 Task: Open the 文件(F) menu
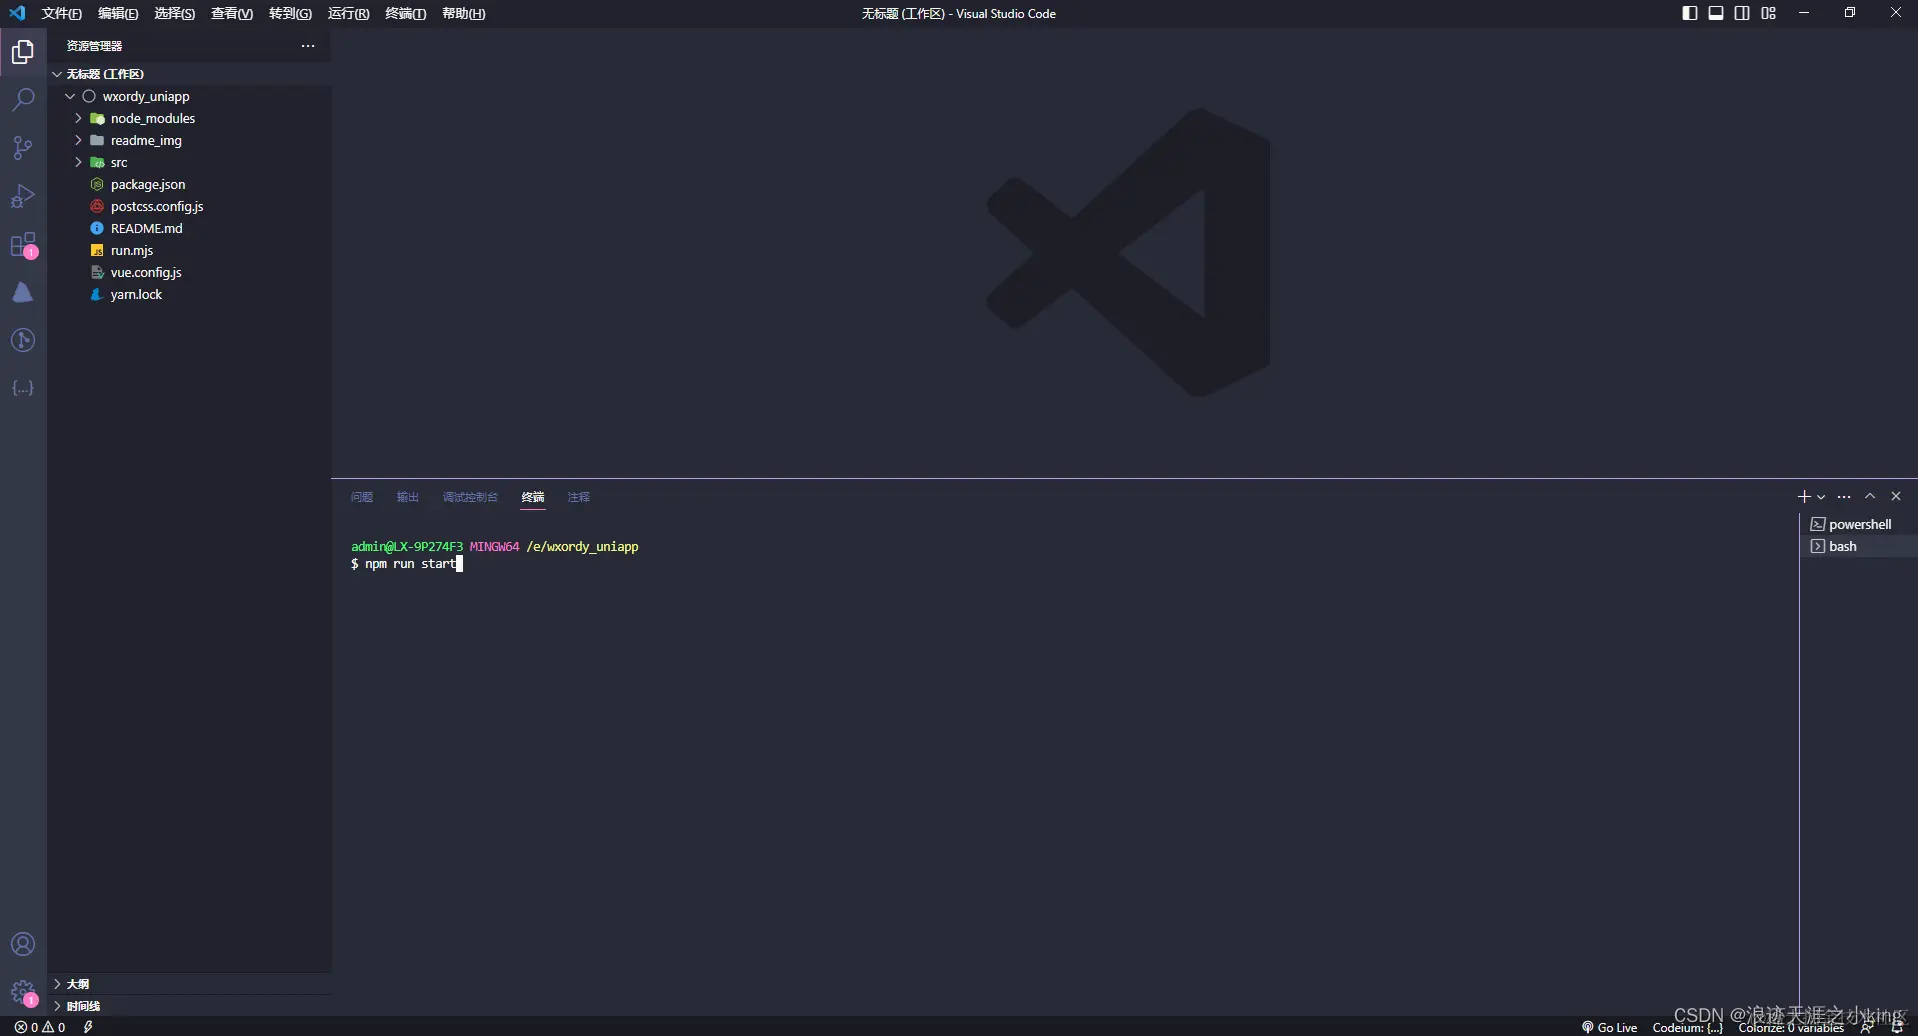[x=61, y=13]
